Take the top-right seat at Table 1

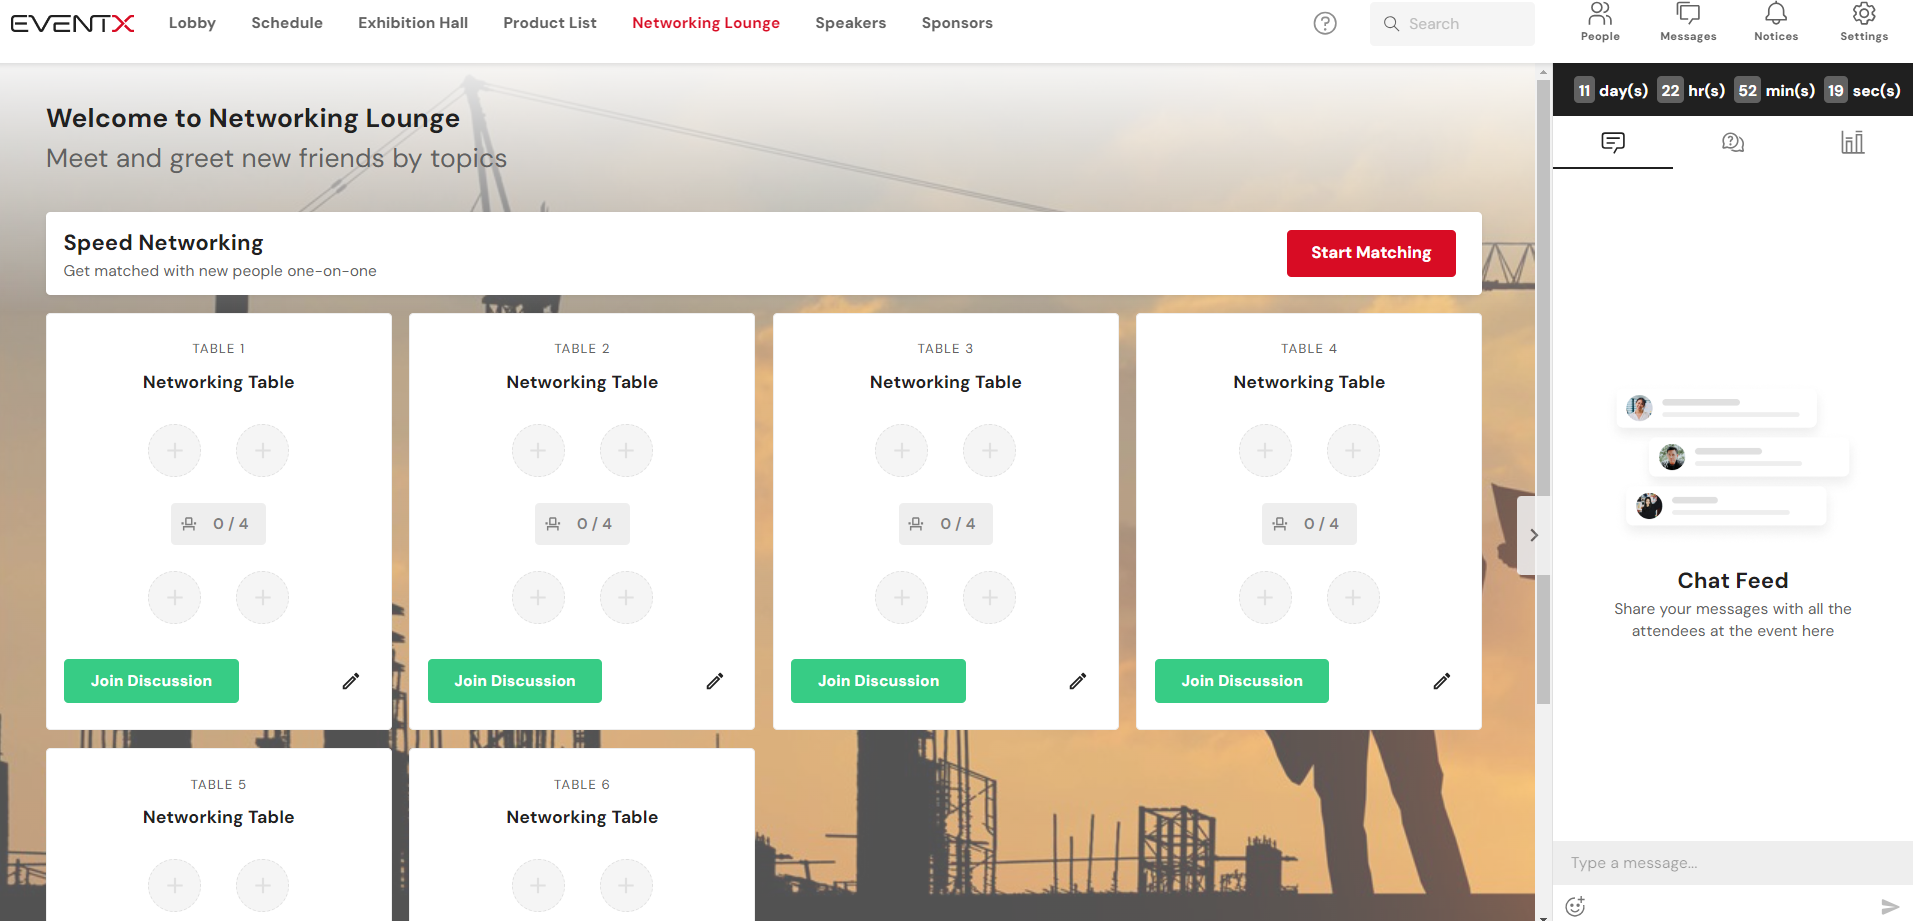point(263,451)
